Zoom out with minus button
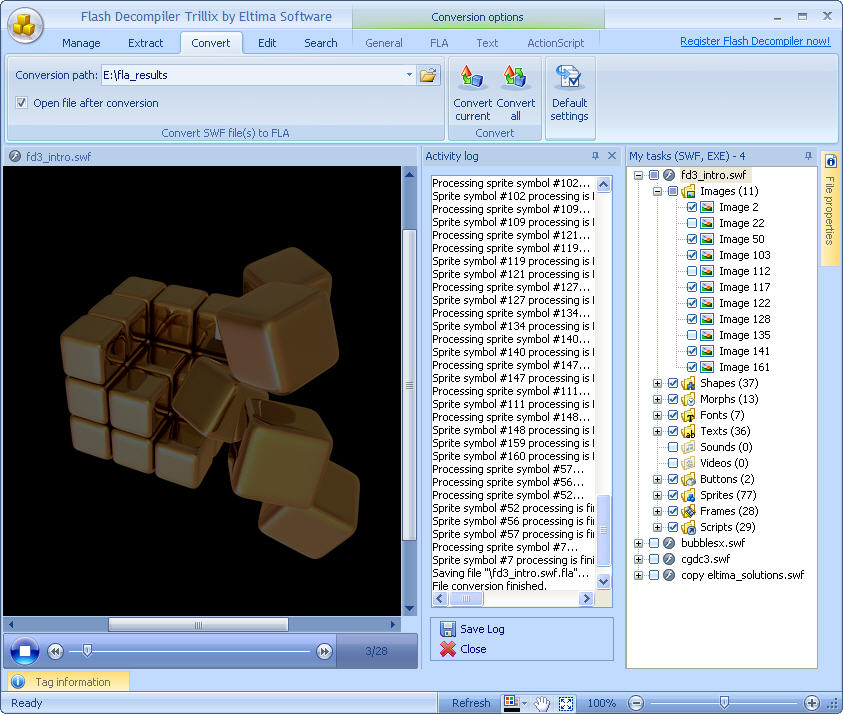This screenshot has width=843, height=714. pos(636,703)
